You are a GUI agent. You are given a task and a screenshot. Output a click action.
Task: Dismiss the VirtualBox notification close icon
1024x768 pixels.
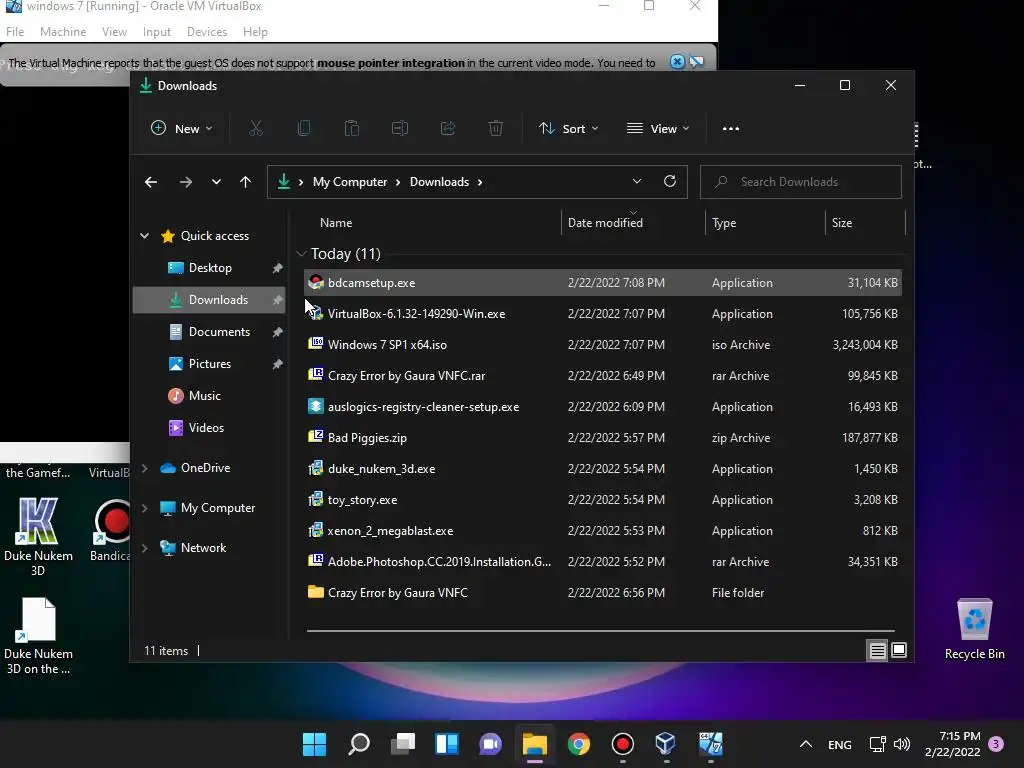[677, 62]
